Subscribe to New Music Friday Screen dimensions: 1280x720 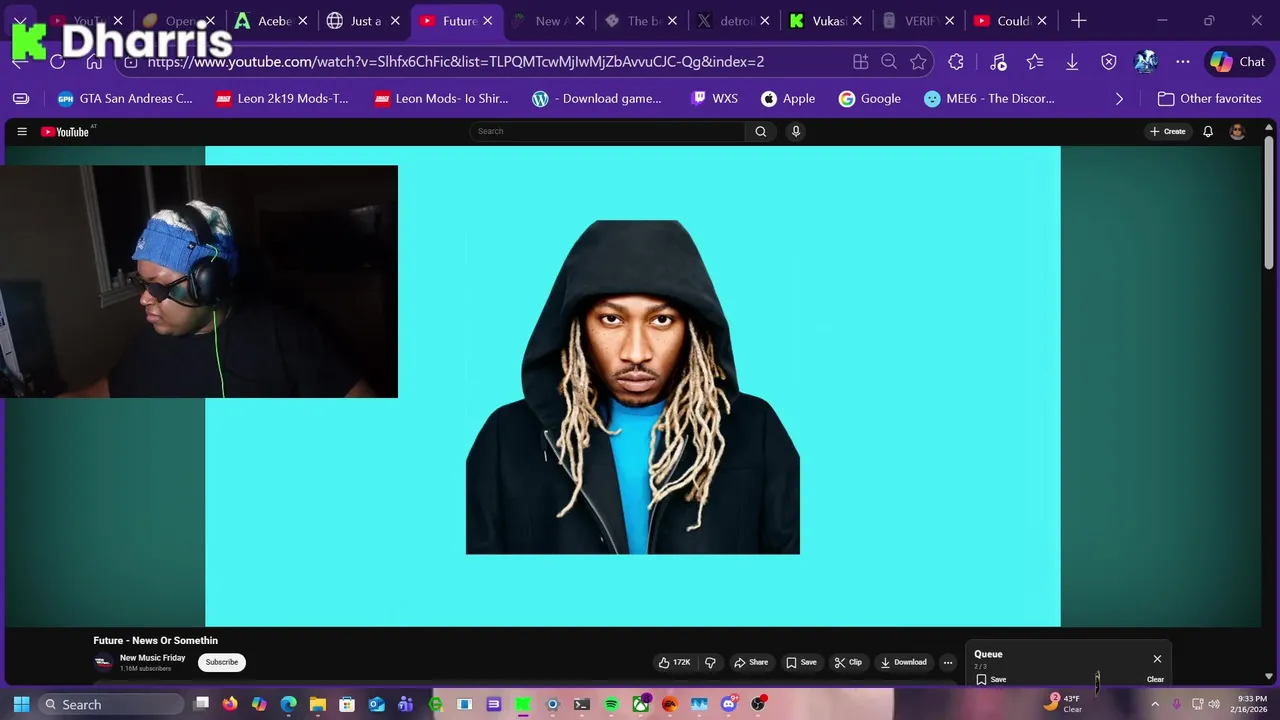(222, 662)
